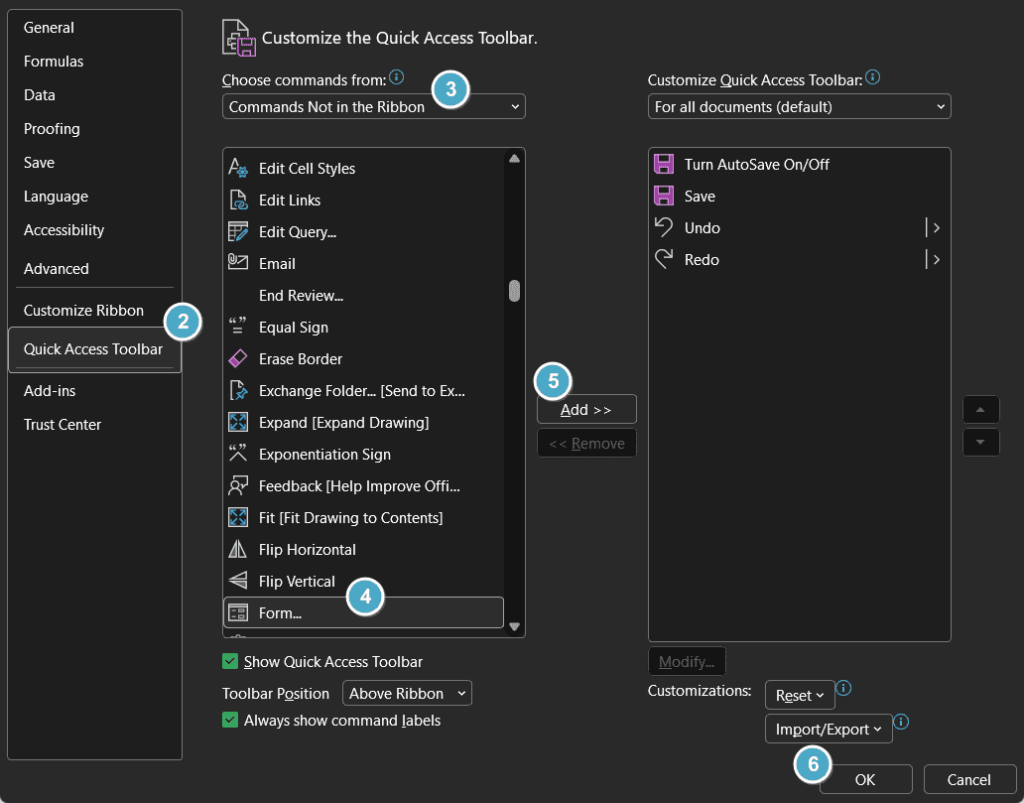Viewport: 1024px width, 803px height.
Task: Toggle Always show command labels checkbox
Action: [230, 720]
